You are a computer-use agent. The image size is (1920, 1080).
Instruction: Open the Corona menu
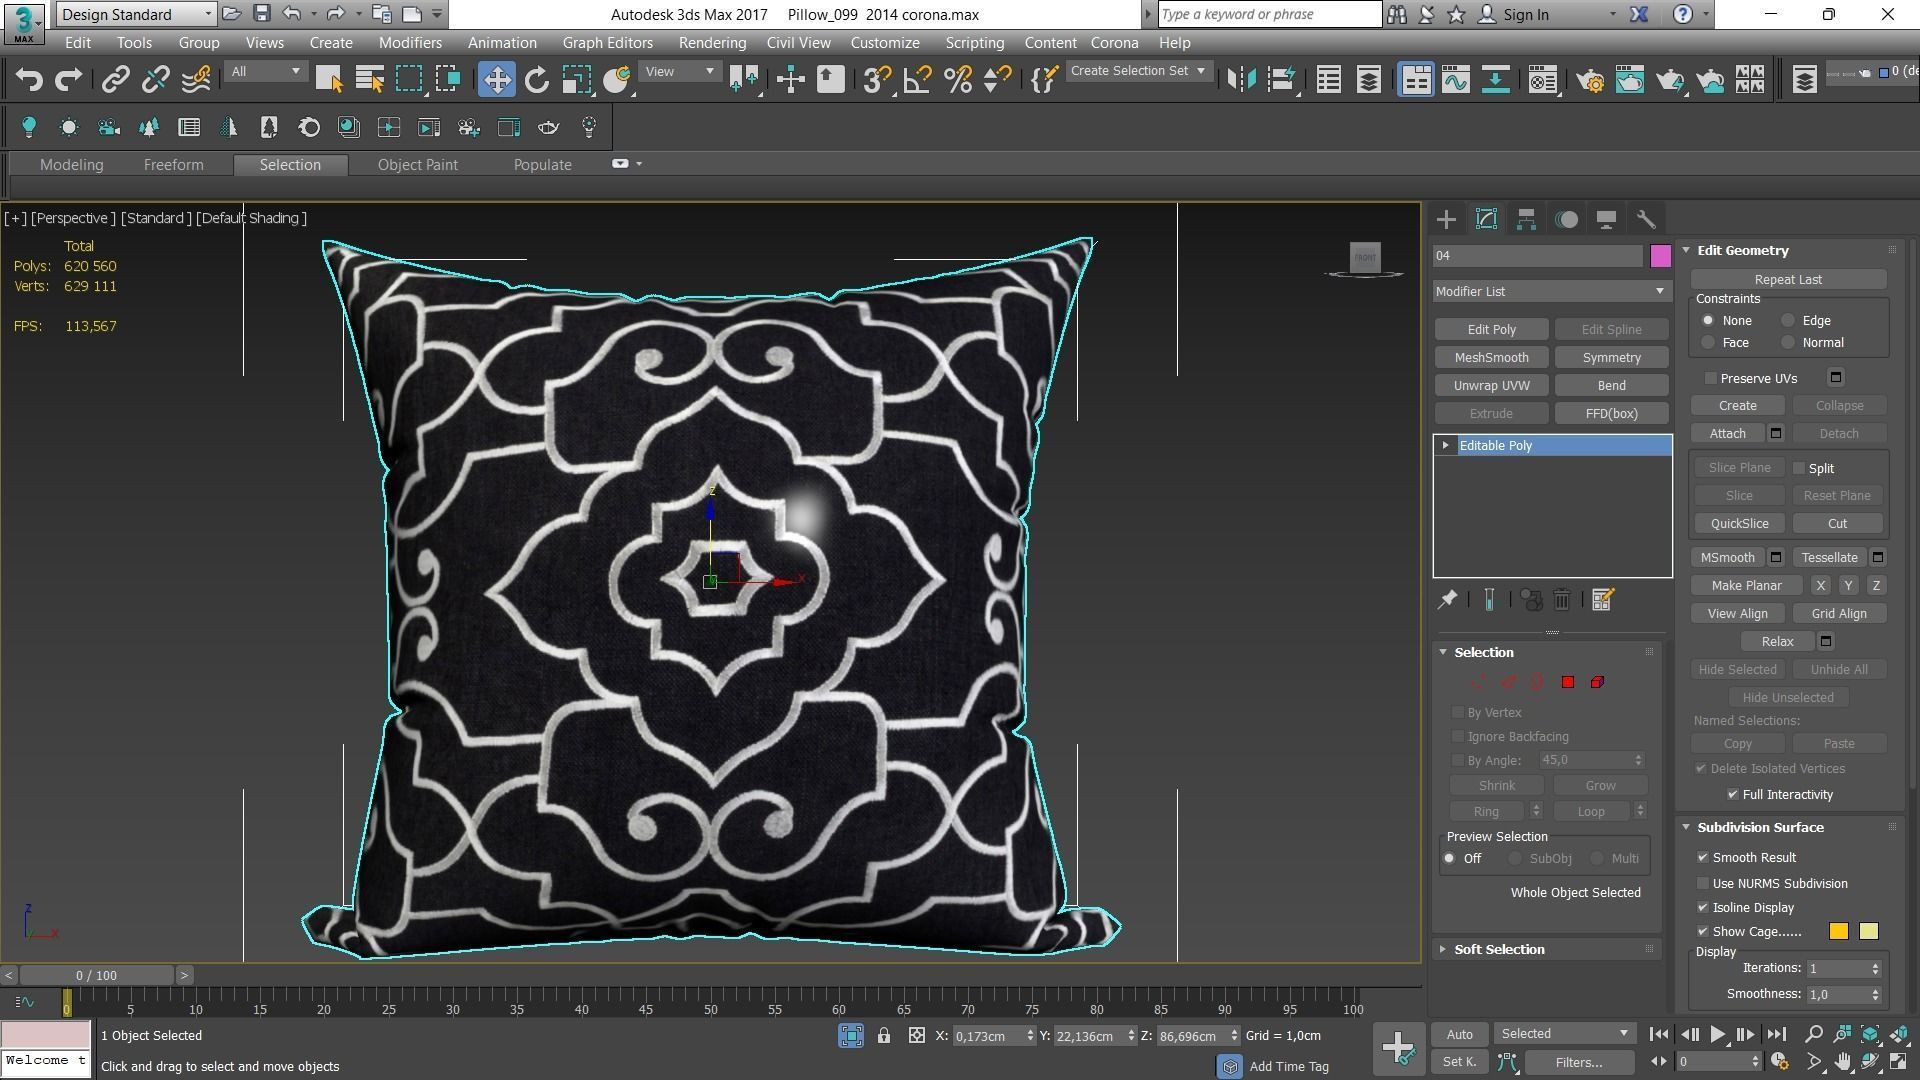click(x=1114, y=43)
